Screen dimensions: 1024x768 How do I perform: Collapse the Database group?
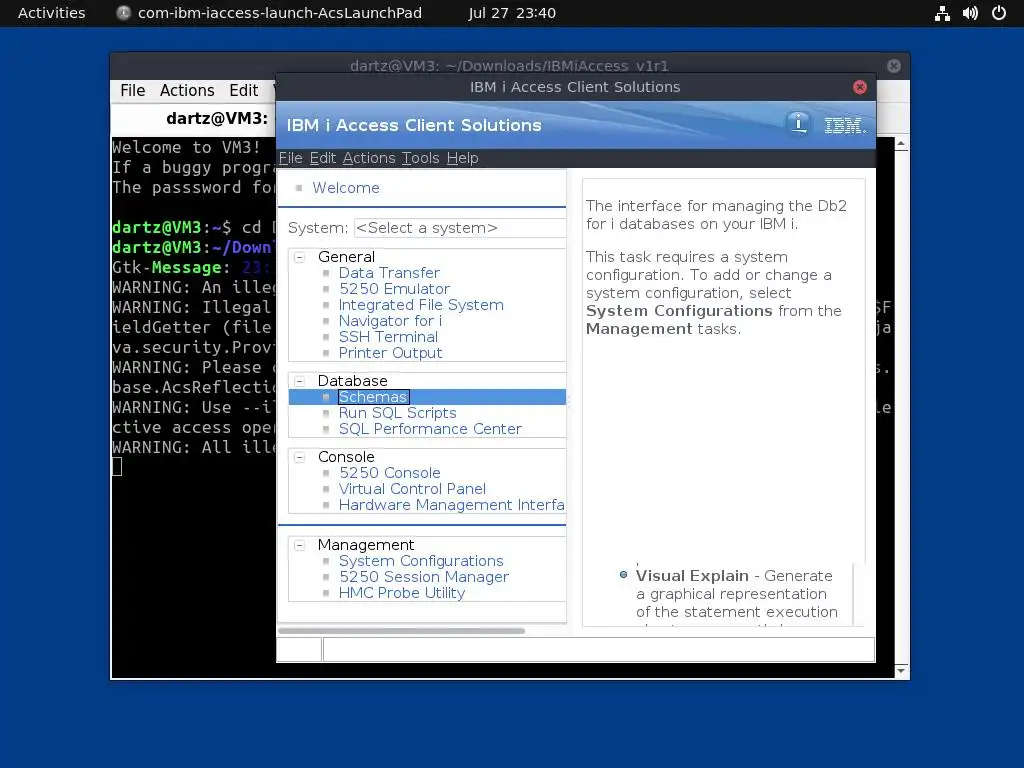300,381
